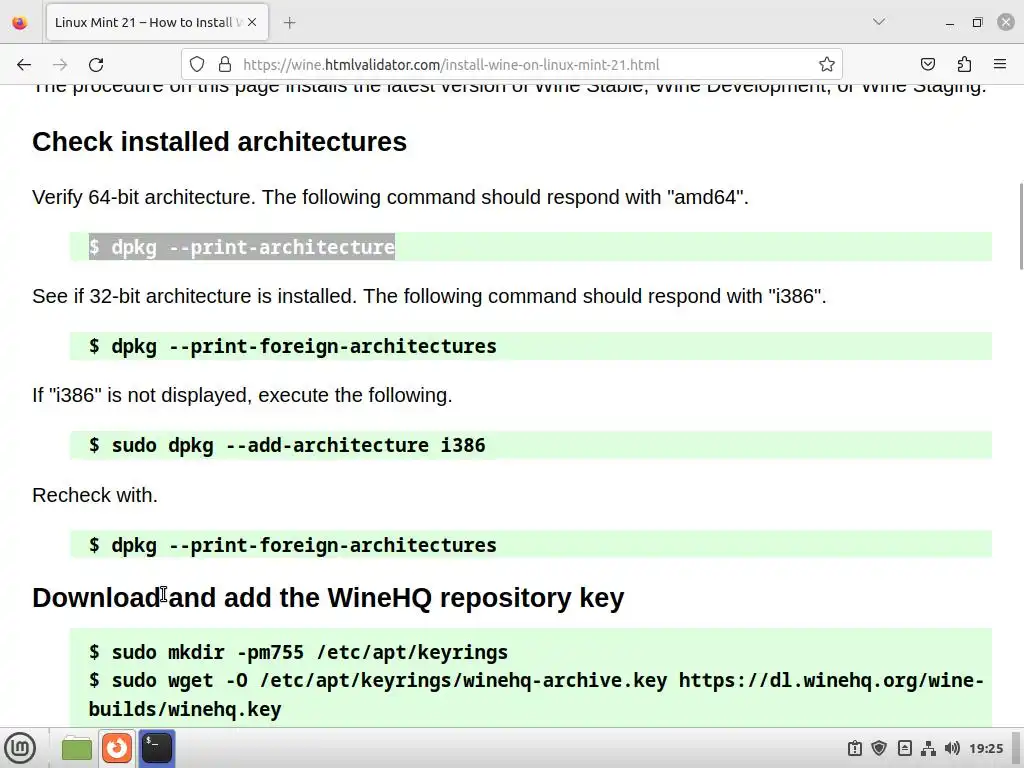Open the Firefox View pinned icon

(20, 22)
